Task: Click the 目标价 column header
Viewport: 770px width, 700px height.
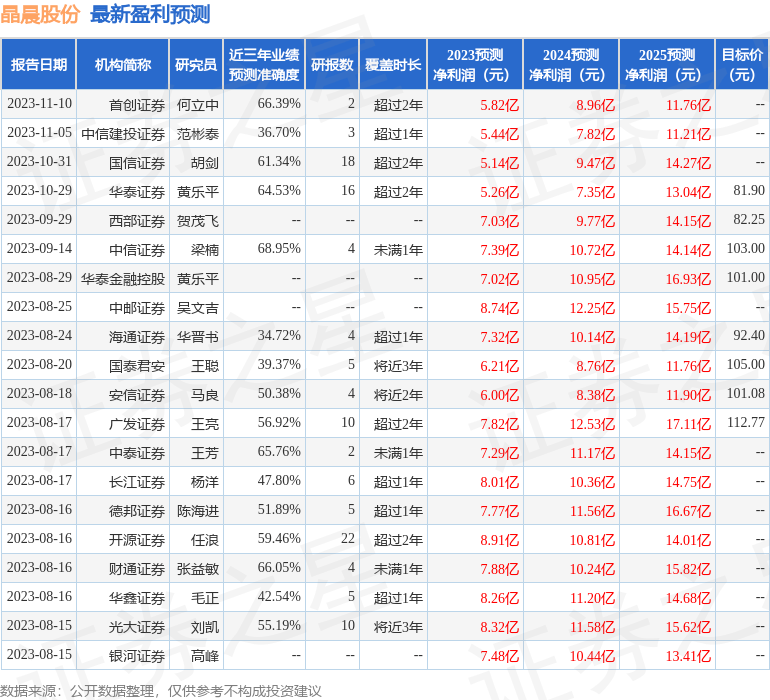Action: 742,64
